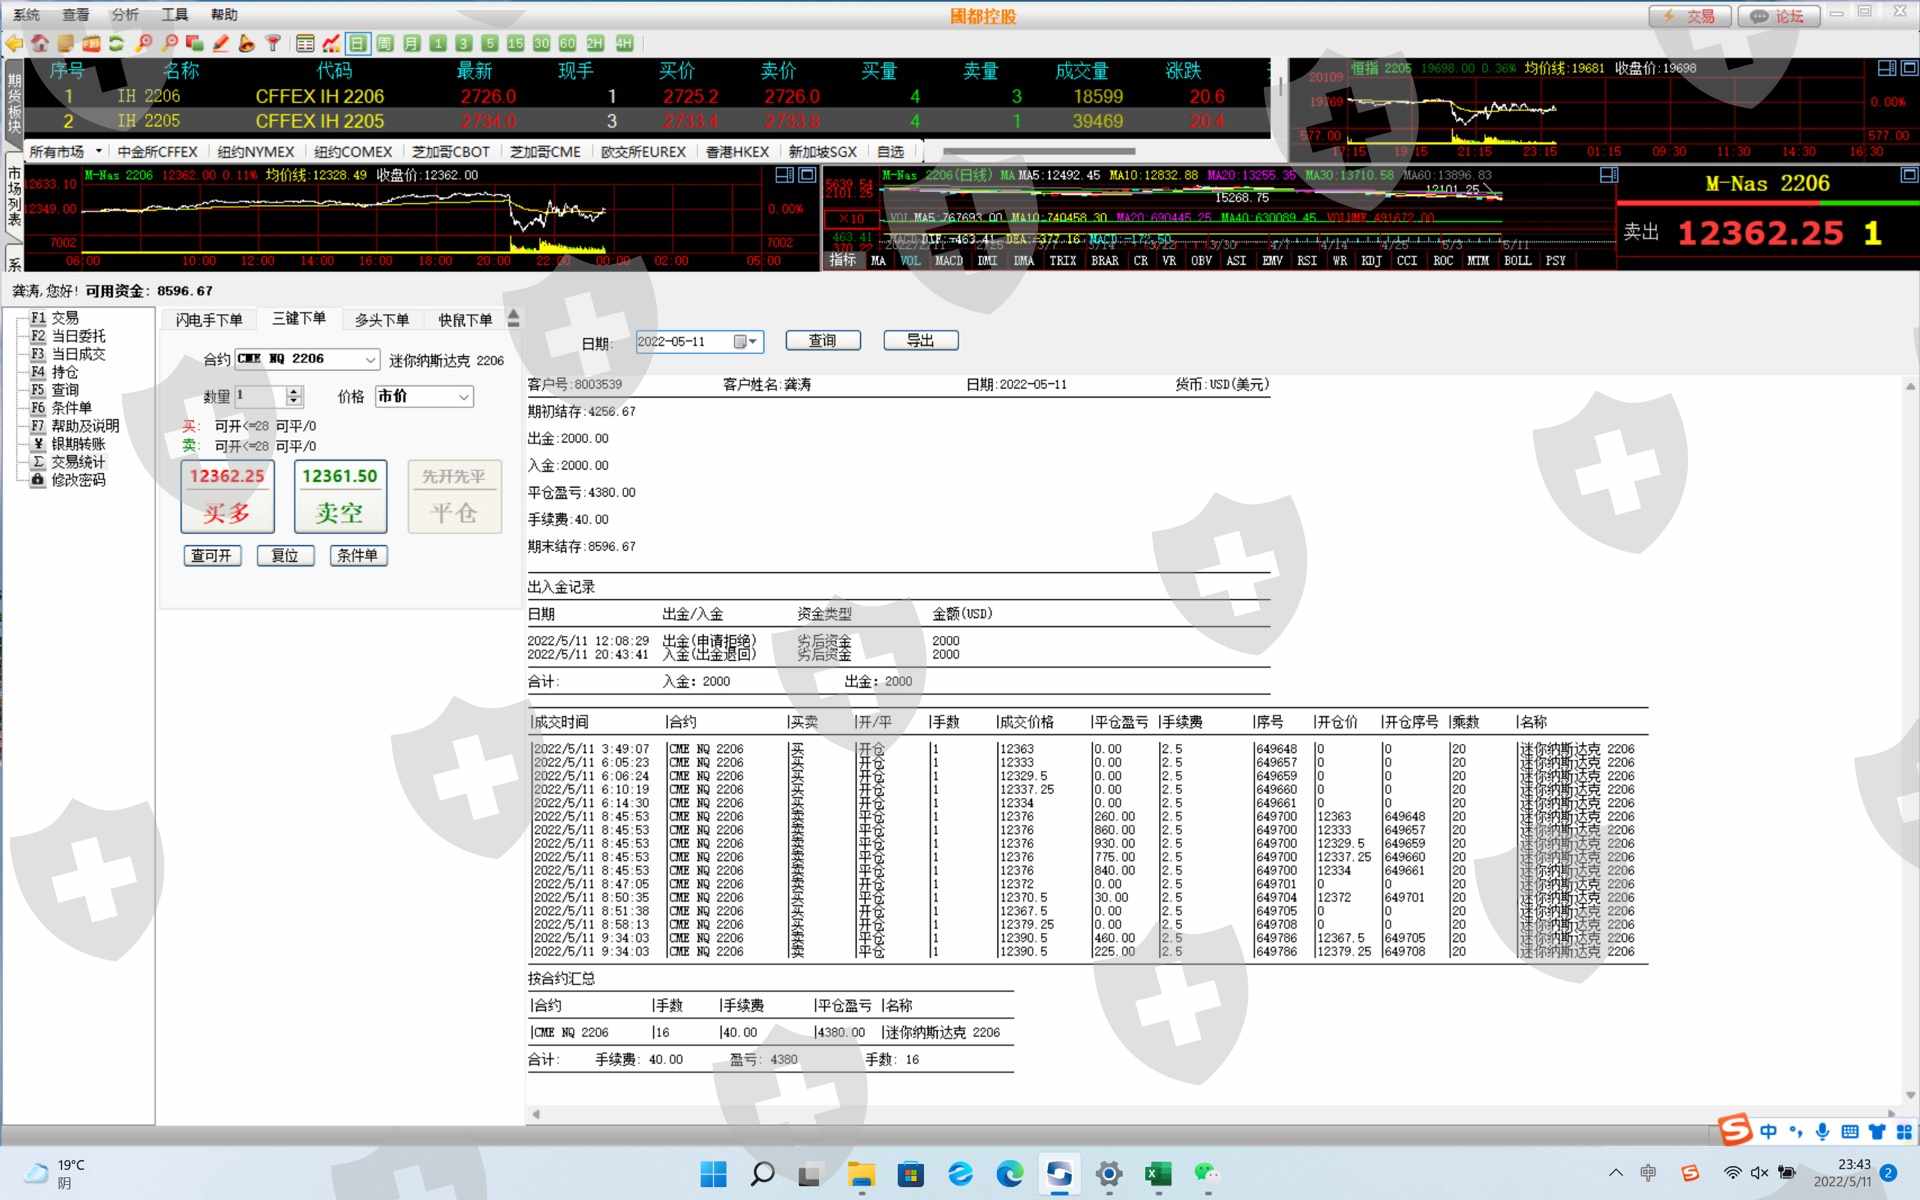
Task: Click the green refresh arrows icon
Action: click(x=117, y=43)
